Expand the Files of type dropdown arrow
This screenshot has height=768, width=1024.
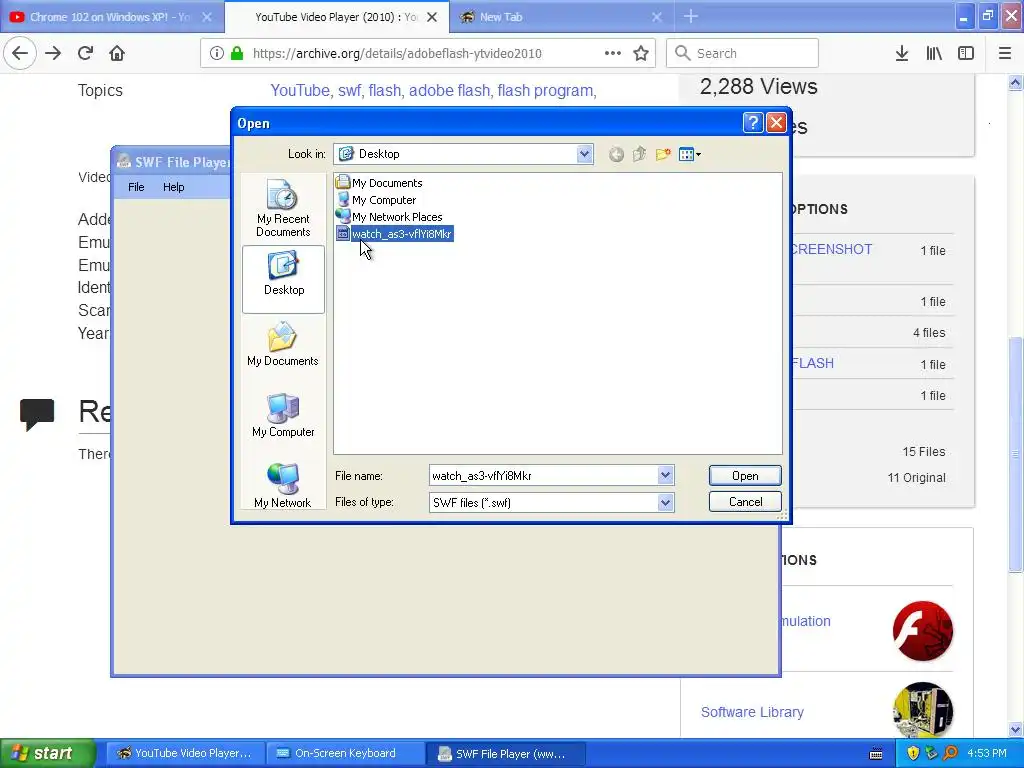point(665,502)
